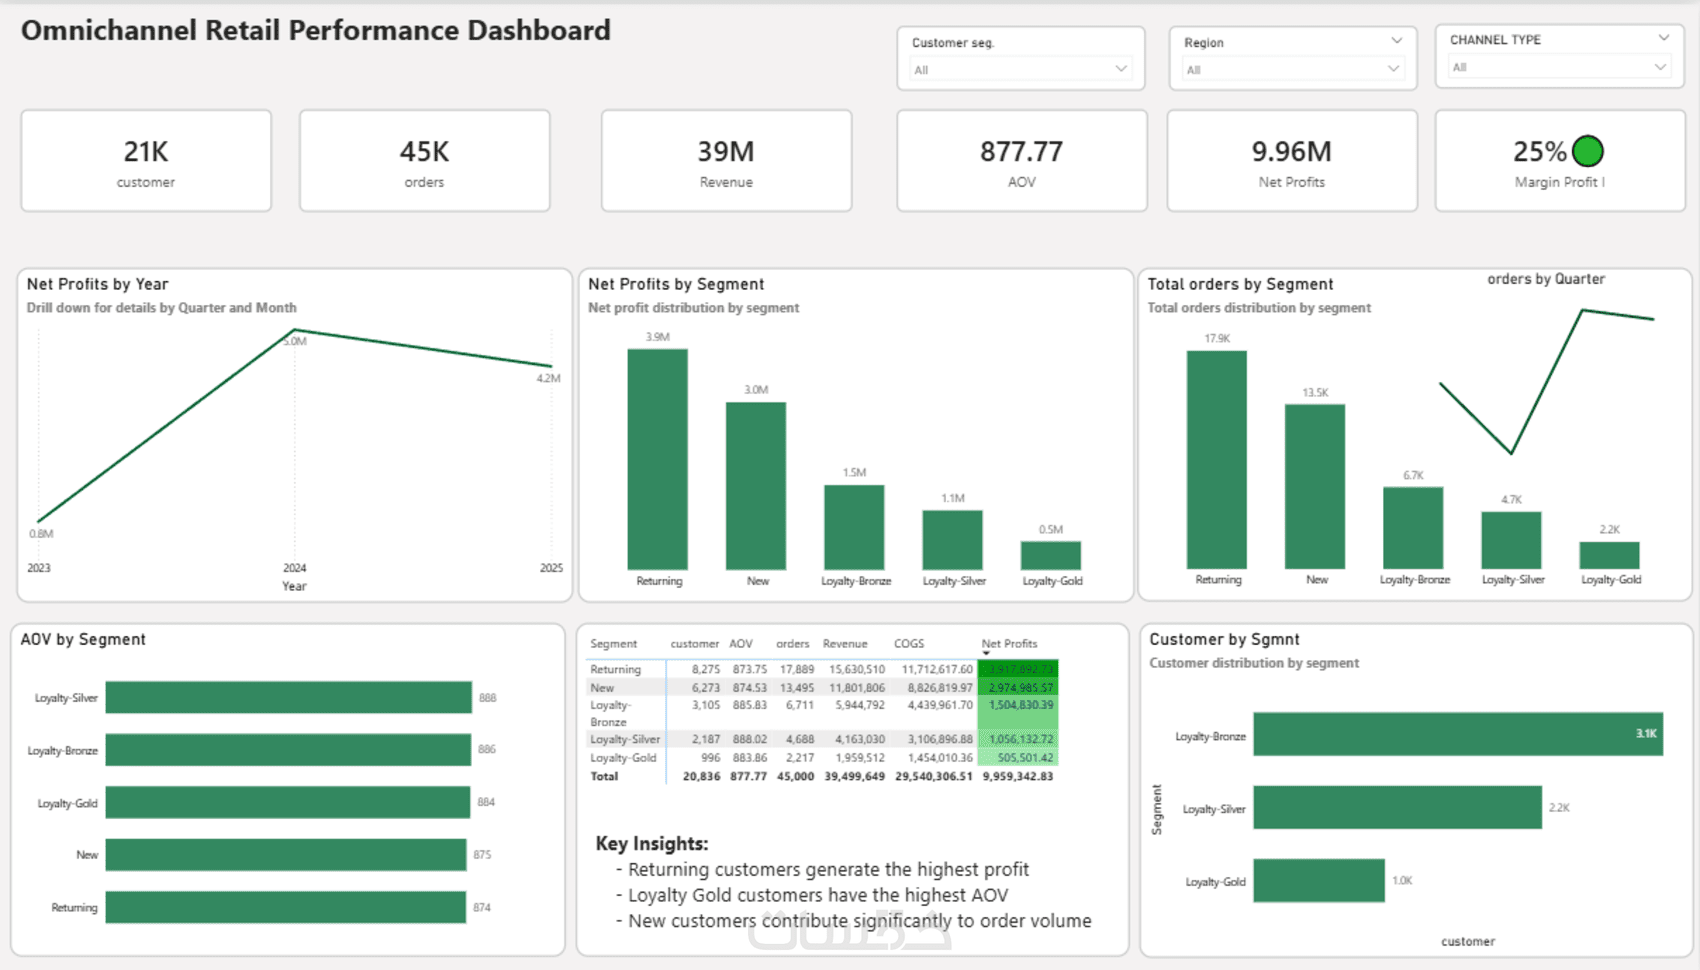The height and width of the screenshot is (970, 1700).
Task: Sort table by the Net Profits column
Action: tap(1009, 644)
